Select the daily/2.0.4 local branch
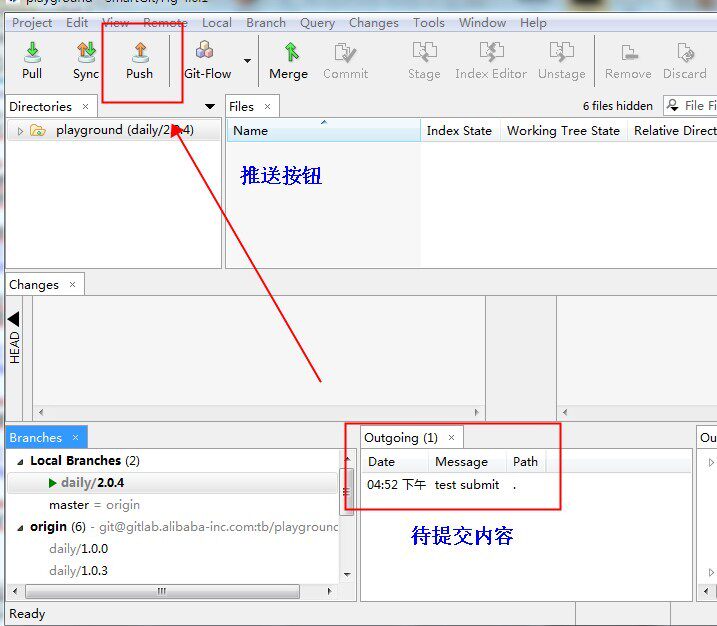 click(98, 483)
